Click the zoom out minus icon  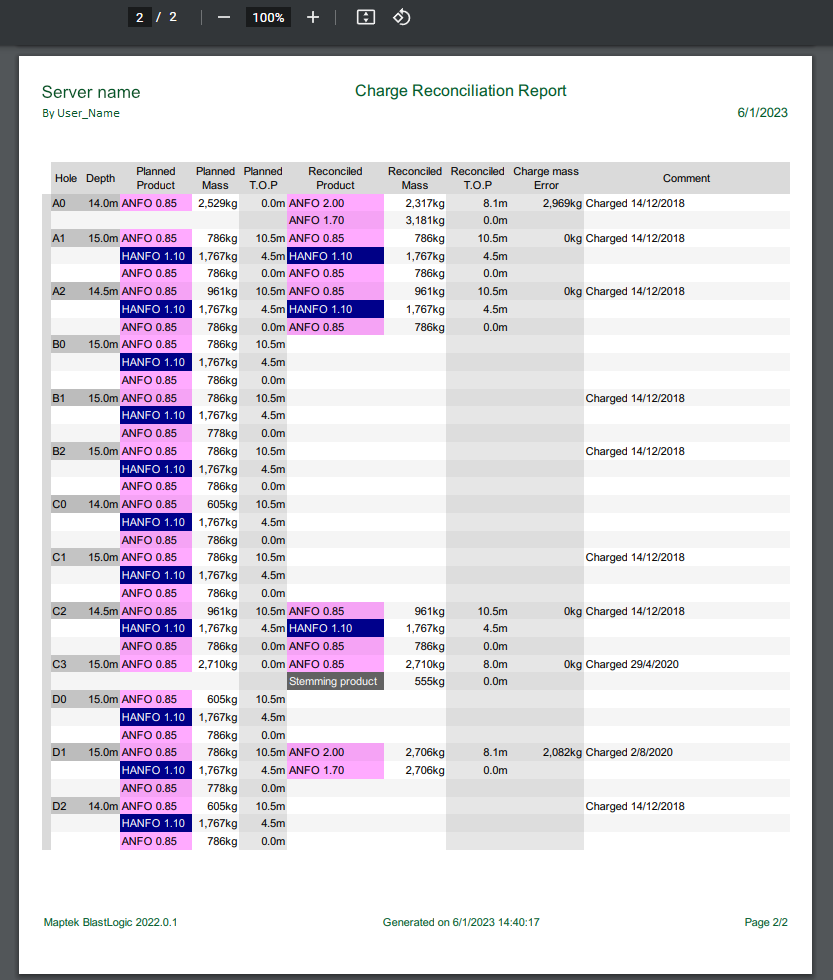[x=224, y=18]
